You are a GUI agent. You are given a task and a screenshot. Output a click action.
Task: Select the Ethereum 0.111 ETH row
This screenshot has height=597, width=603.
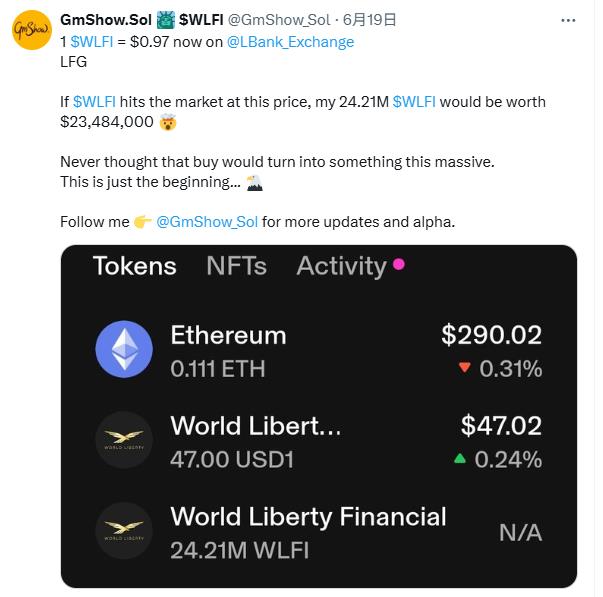(319, 350)
